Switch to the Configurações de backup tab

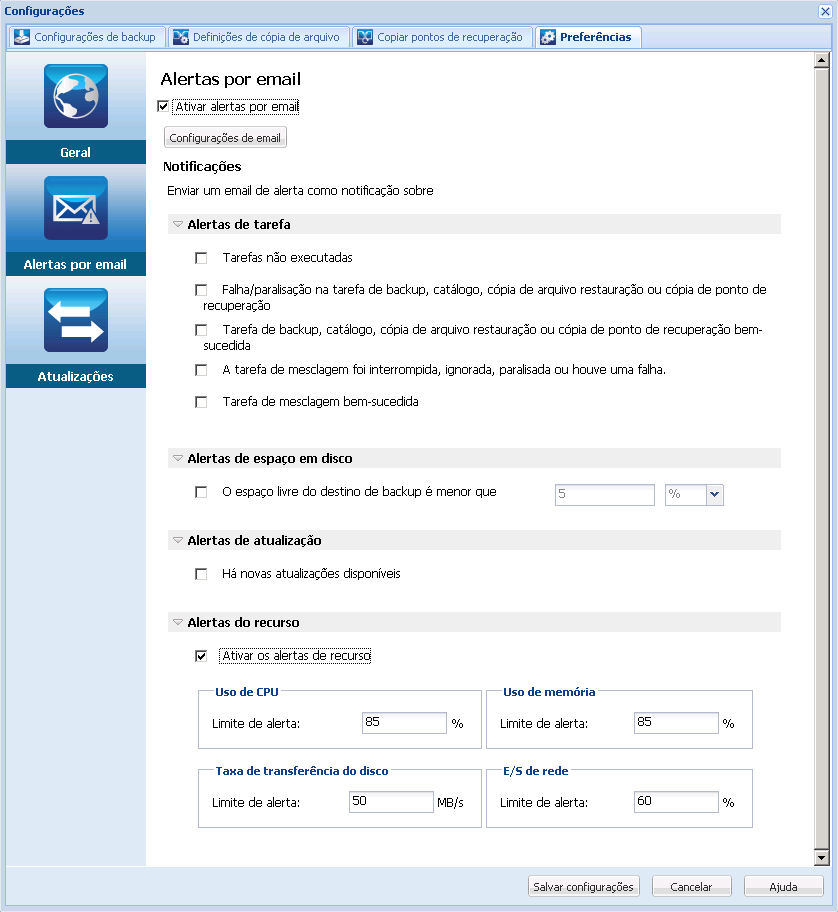point(86,36)
